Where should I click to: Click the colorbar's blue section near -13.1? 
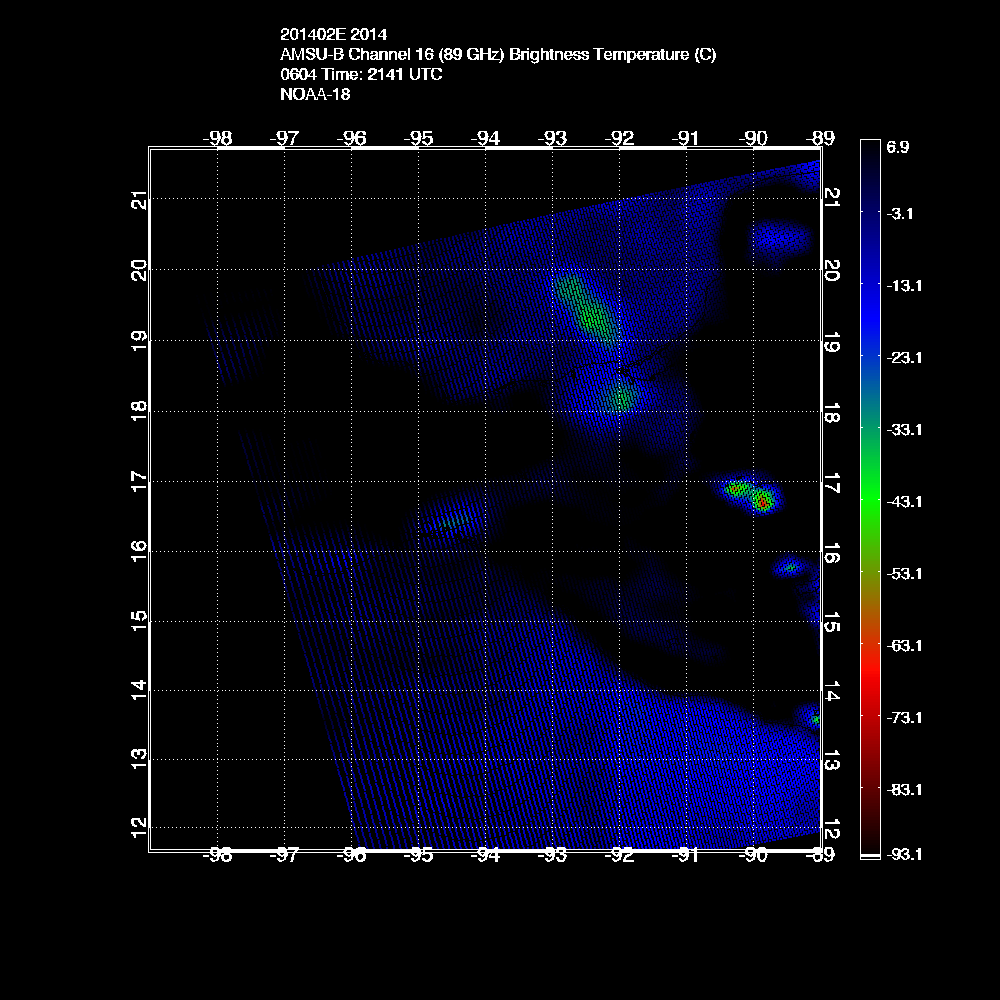click(870, 286)
